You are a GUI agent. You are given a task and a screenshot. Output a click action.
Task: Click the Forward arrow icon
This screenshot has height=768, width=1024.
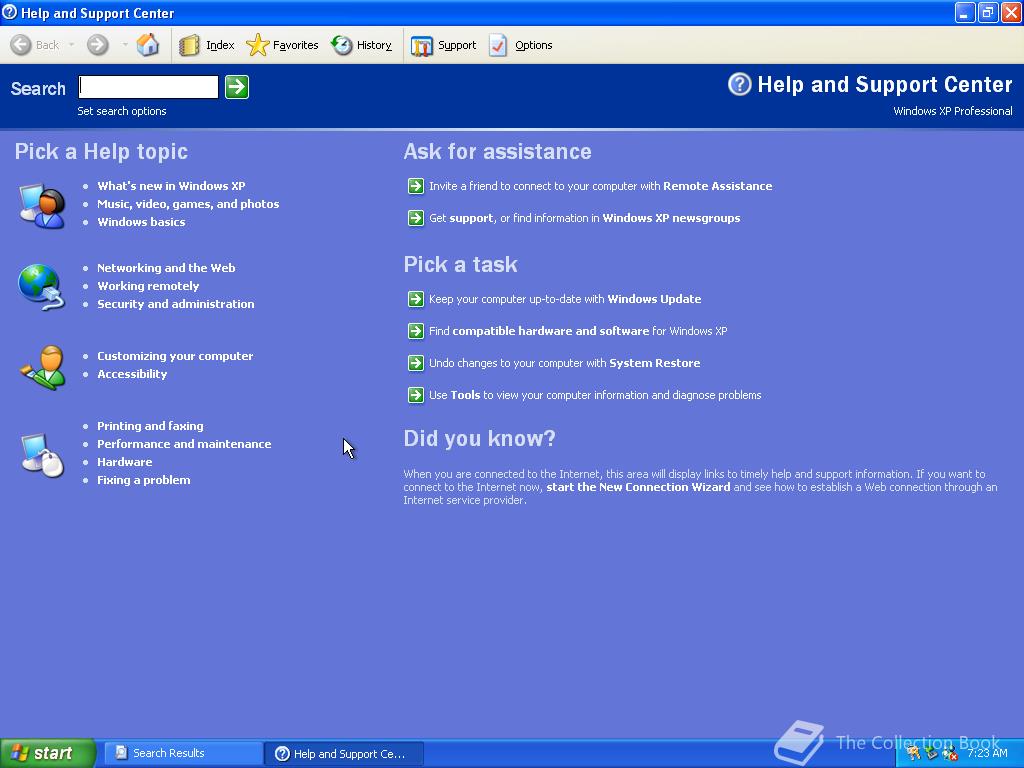[x=97, y=45]
